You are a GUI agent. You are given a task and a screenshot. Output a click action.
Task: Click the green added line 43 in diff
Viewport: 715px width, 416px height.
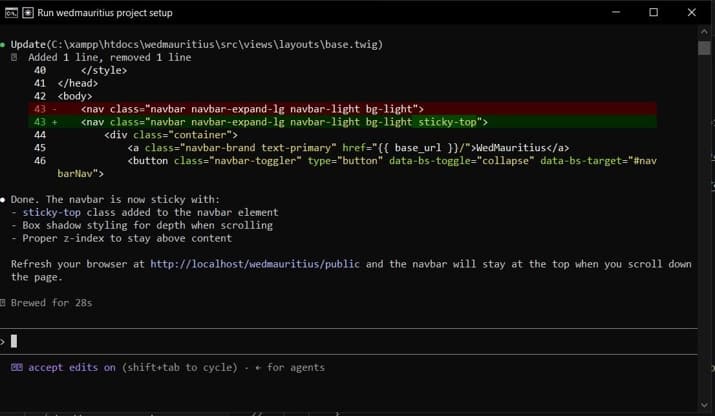coord(342,122)
